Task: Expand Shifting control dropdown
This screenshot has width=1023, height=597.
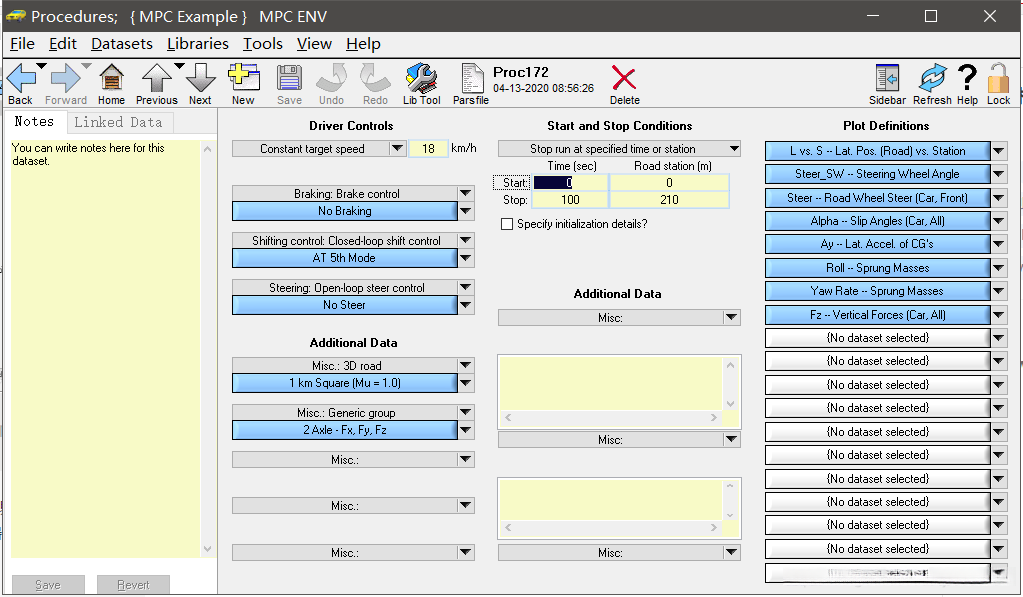Action: pyautogui.click(x=465, y=240)
